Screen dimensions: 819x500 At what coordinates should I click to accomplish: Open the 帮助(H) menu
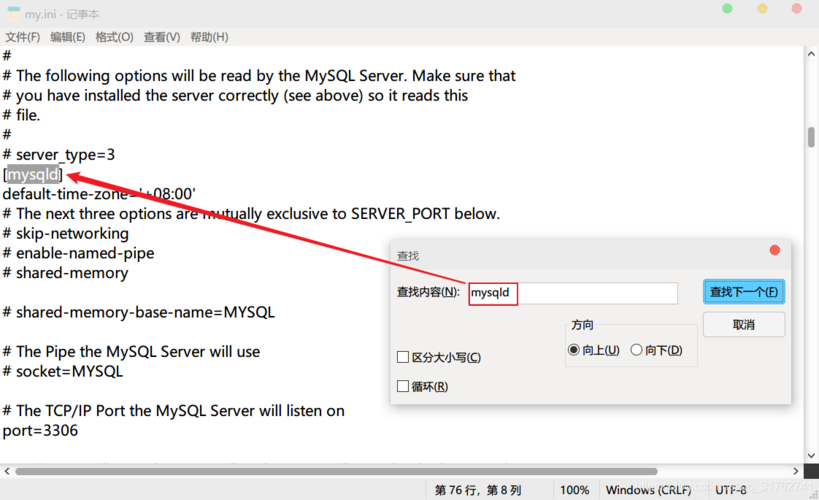[x=209, y=37]
